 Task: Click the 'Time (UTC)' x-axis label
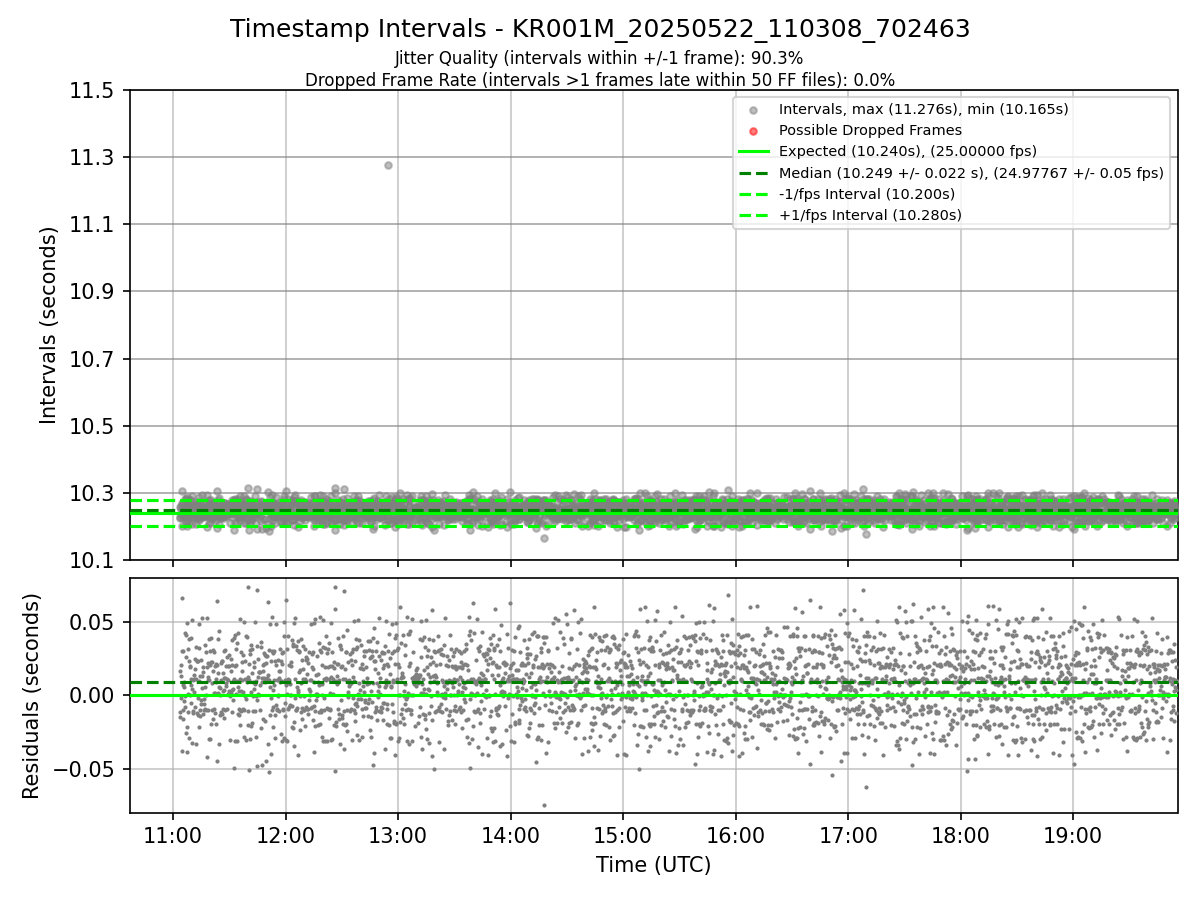654,865
